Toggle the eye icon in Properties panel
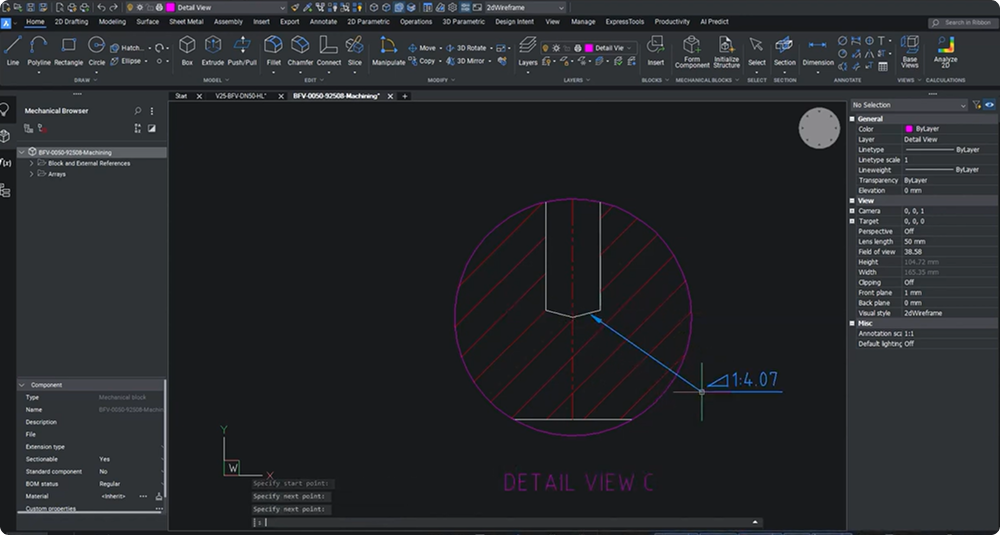The width and height of the screenshot is (1000, 535). click(x=990, y=105)
